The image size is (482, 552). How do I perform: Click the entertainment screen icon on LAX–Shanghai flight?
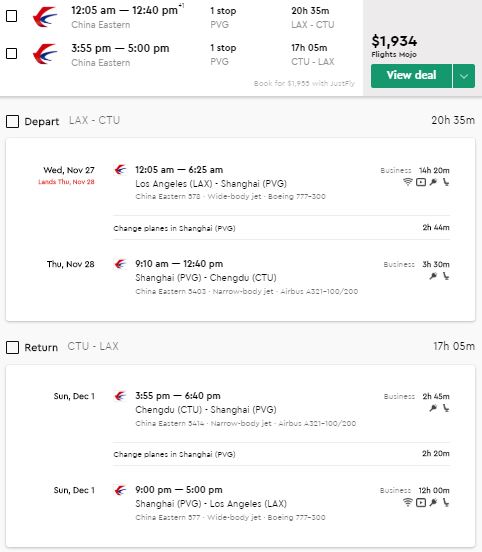[421, 182]
